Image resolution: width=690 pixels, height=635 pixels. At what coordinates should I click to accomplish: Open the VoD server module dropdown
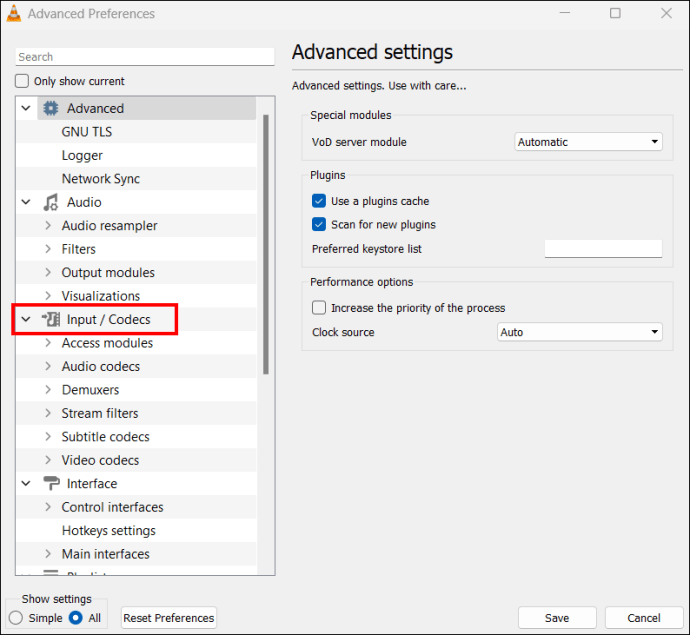click(x=588, y=142)
